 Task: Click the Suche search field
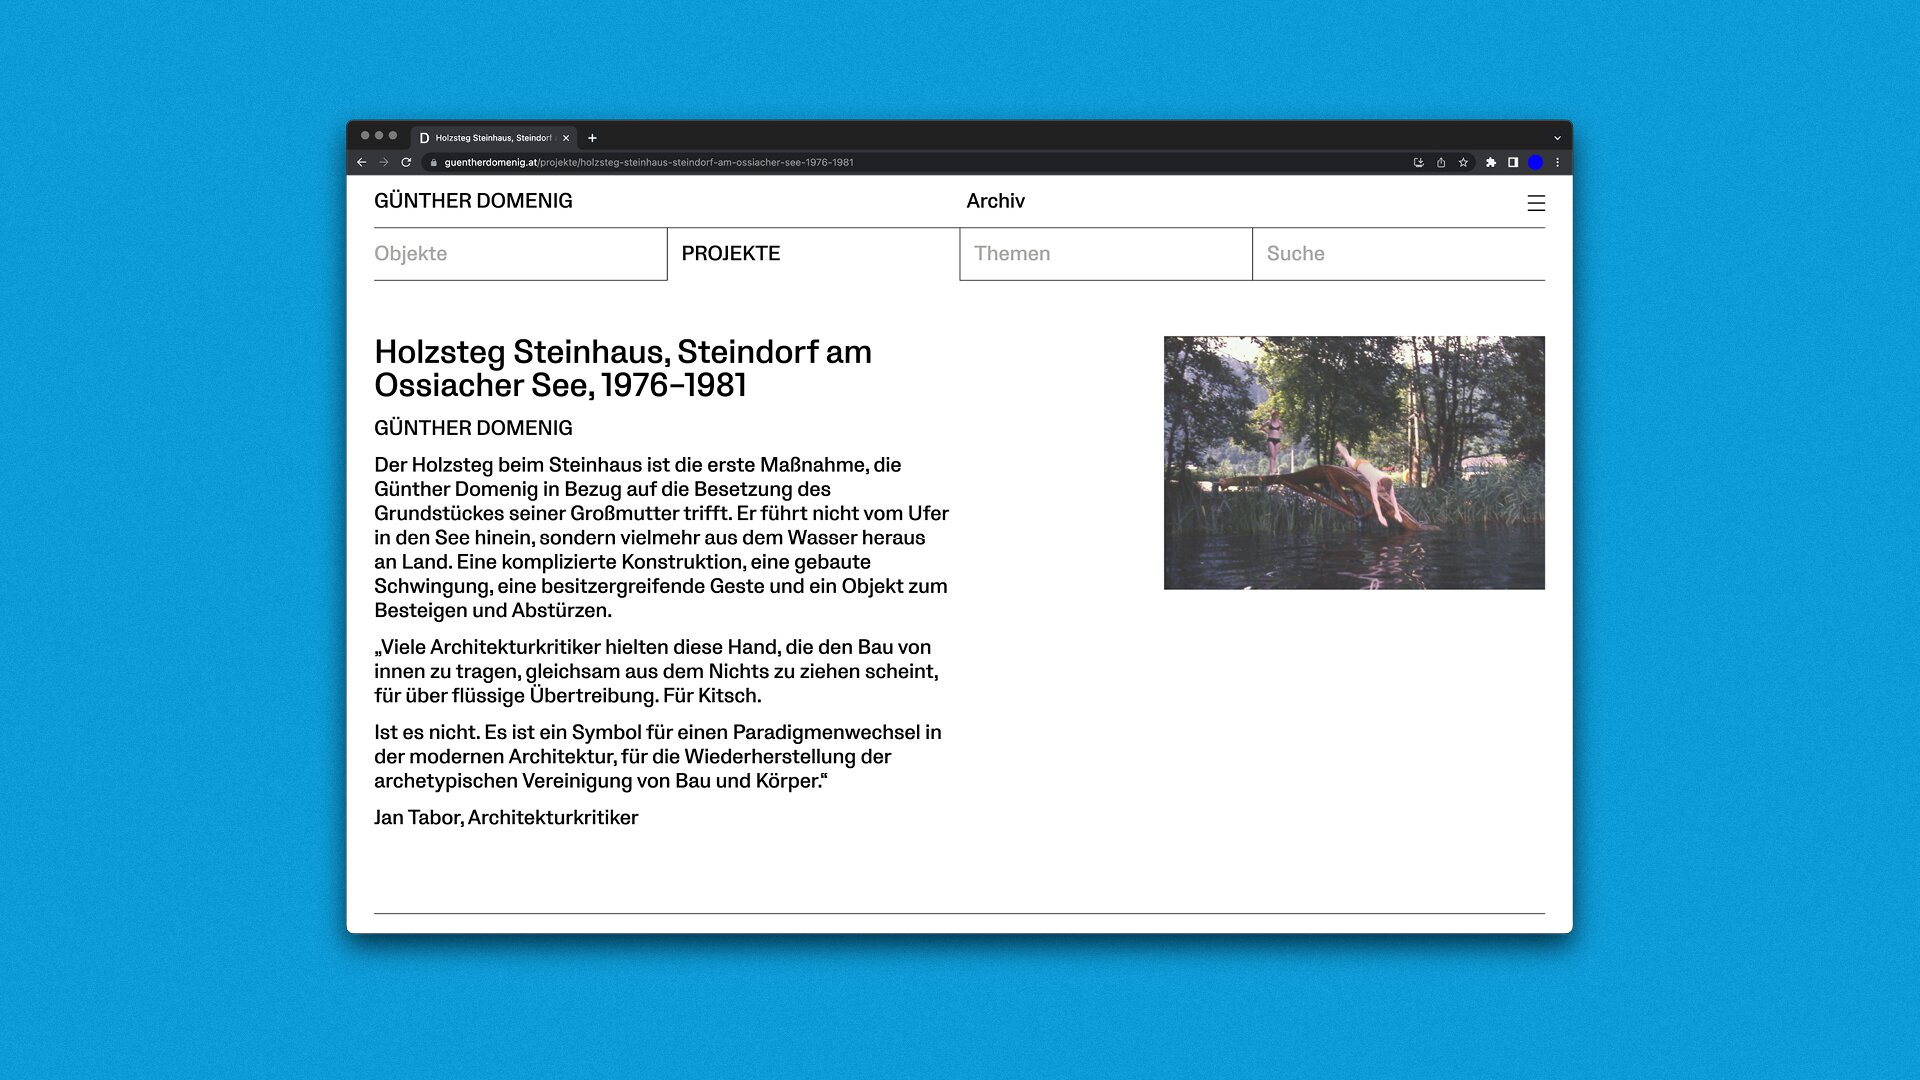[1397, 254]
